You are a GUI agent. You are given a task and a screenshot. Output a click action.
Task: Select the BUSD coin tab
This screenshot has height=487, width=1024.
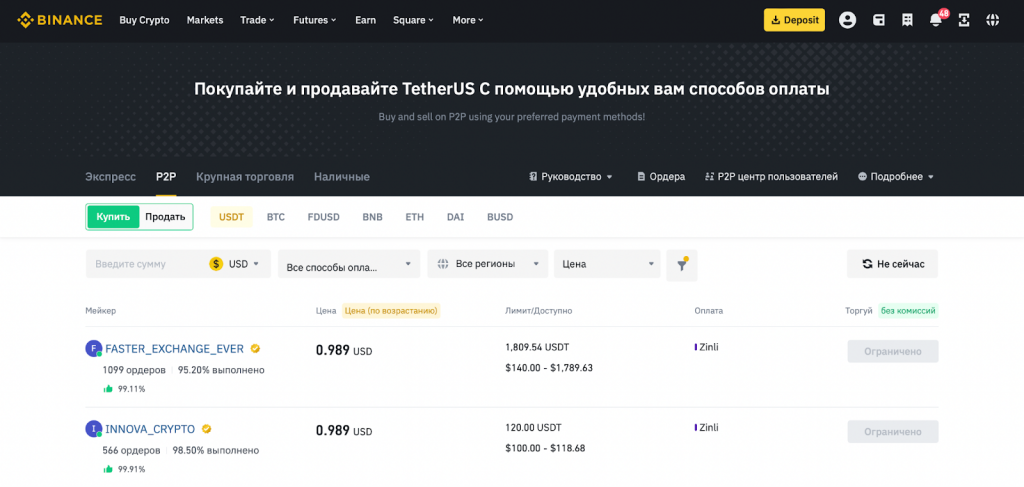click(x=500, y=217)
